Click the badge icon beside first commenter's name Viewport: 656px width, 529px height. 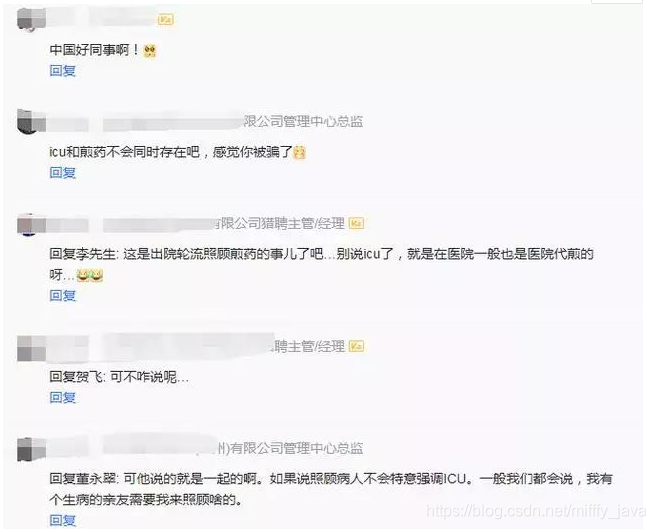pyautogui.click(x=165, y=20)
